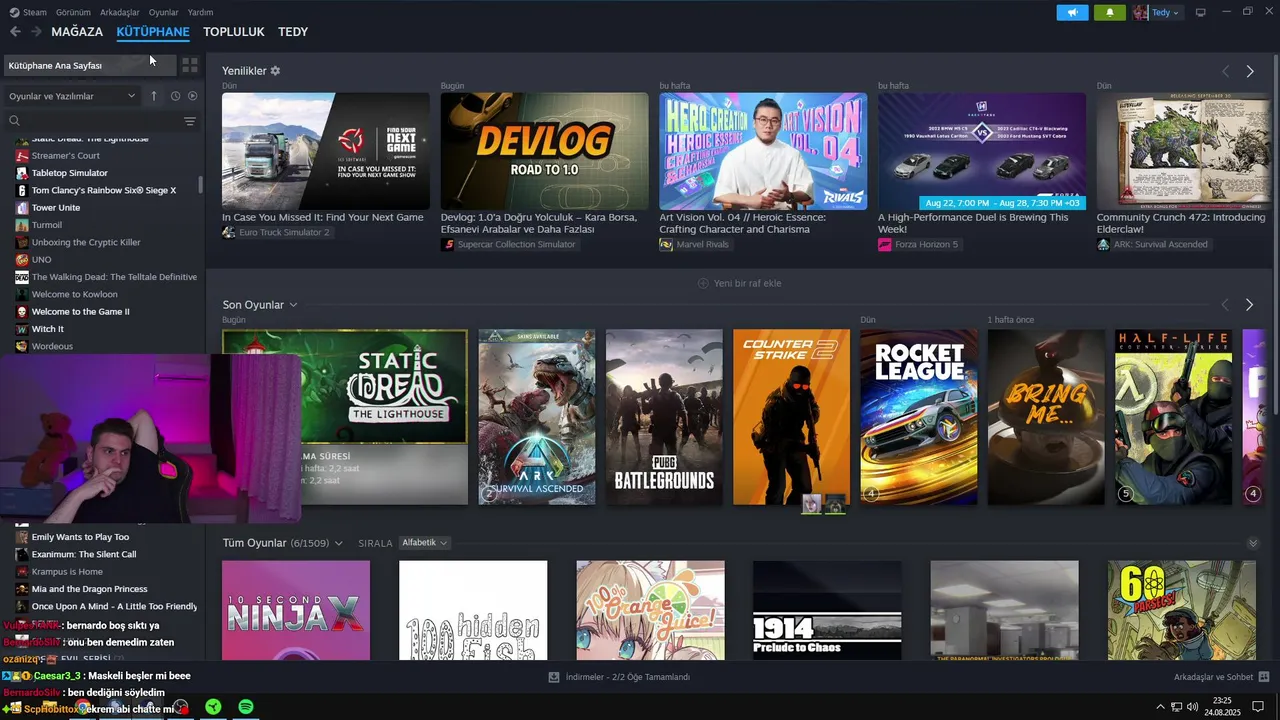Advance Son Oyunlar shelf to the right

(x=1249, y=304)
